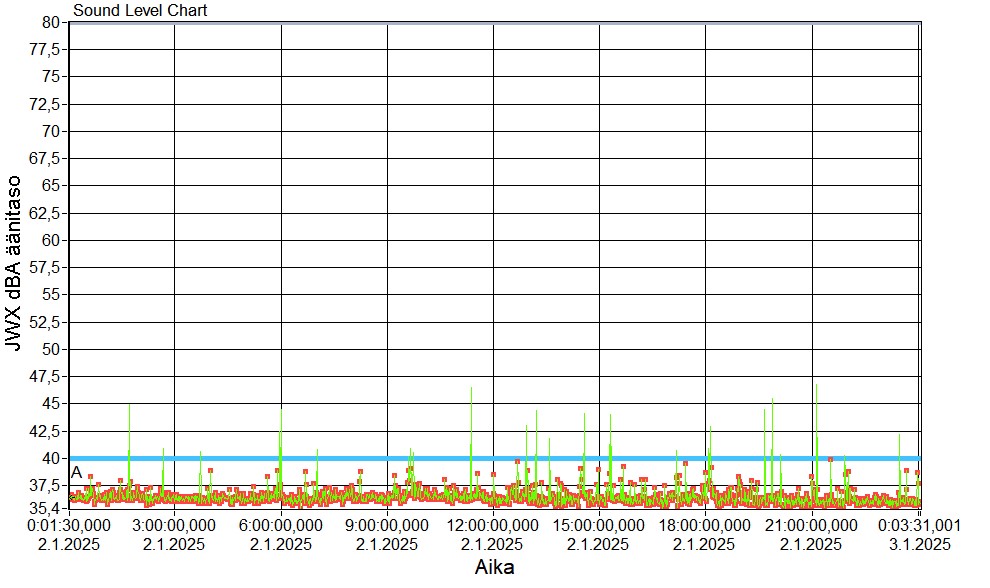
Task: Click the 3.1.2025 date label
Action: [920, 544]
